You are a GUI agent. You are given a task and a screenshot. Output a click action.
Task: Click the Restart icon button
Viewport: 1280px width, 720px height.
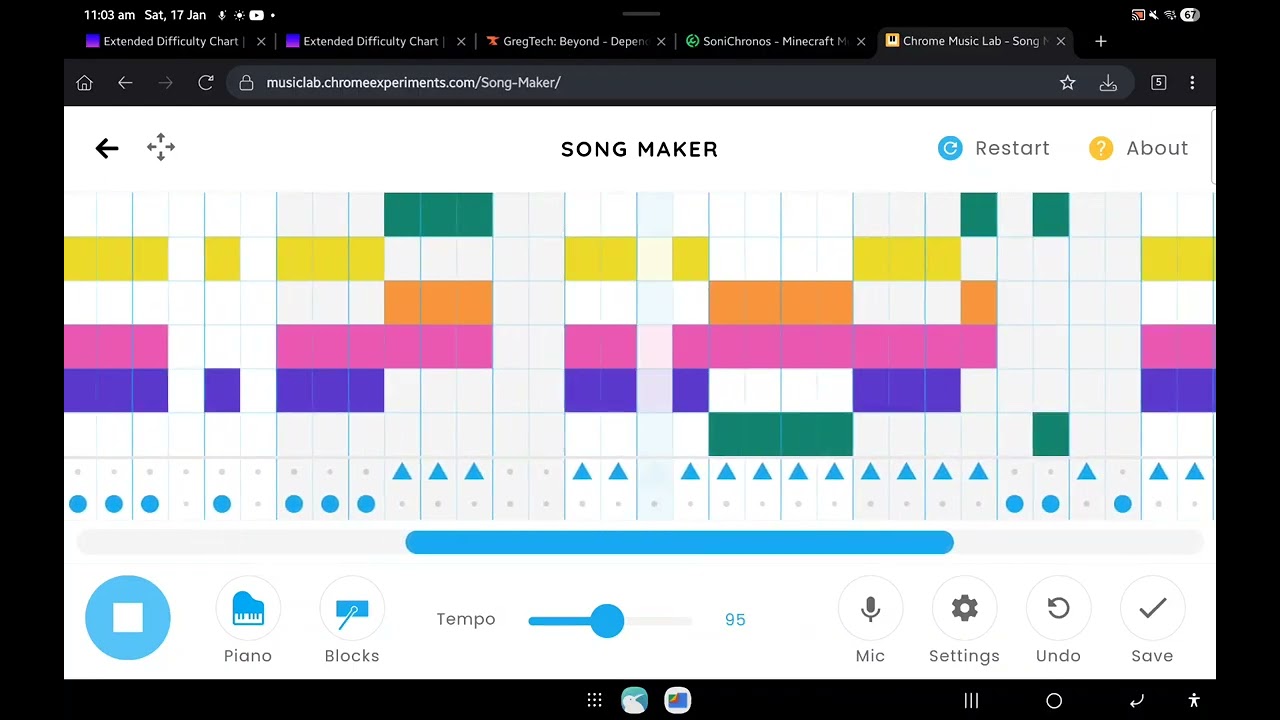coord(950,148)
